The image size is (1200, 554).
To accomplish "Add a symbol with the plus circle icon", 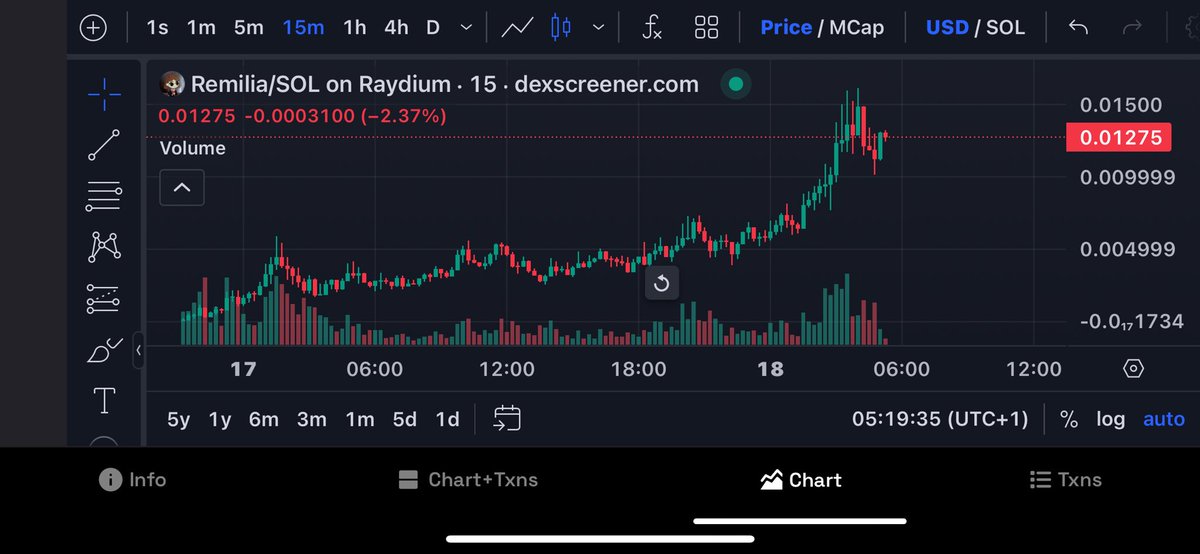I will pyautogui.click(x=93, y=28).
